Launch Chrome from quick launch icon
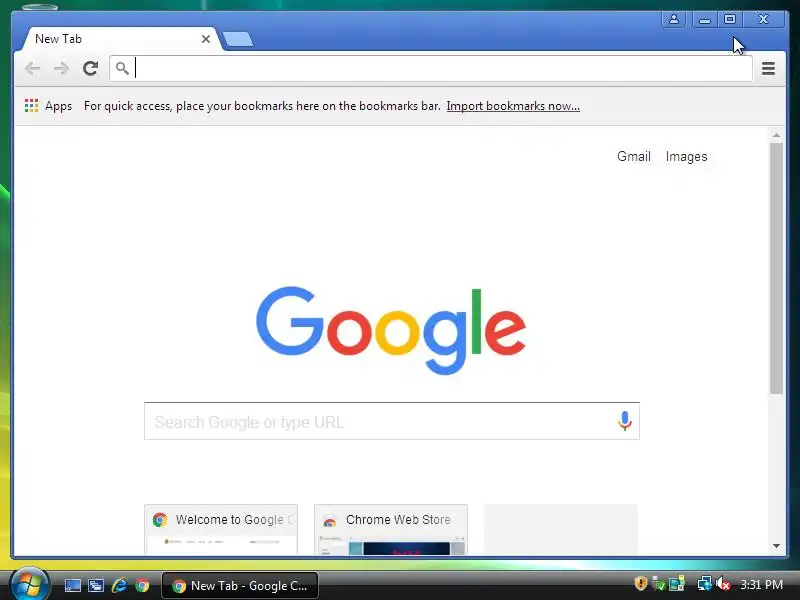800x600 pixels. coord(142,585)
